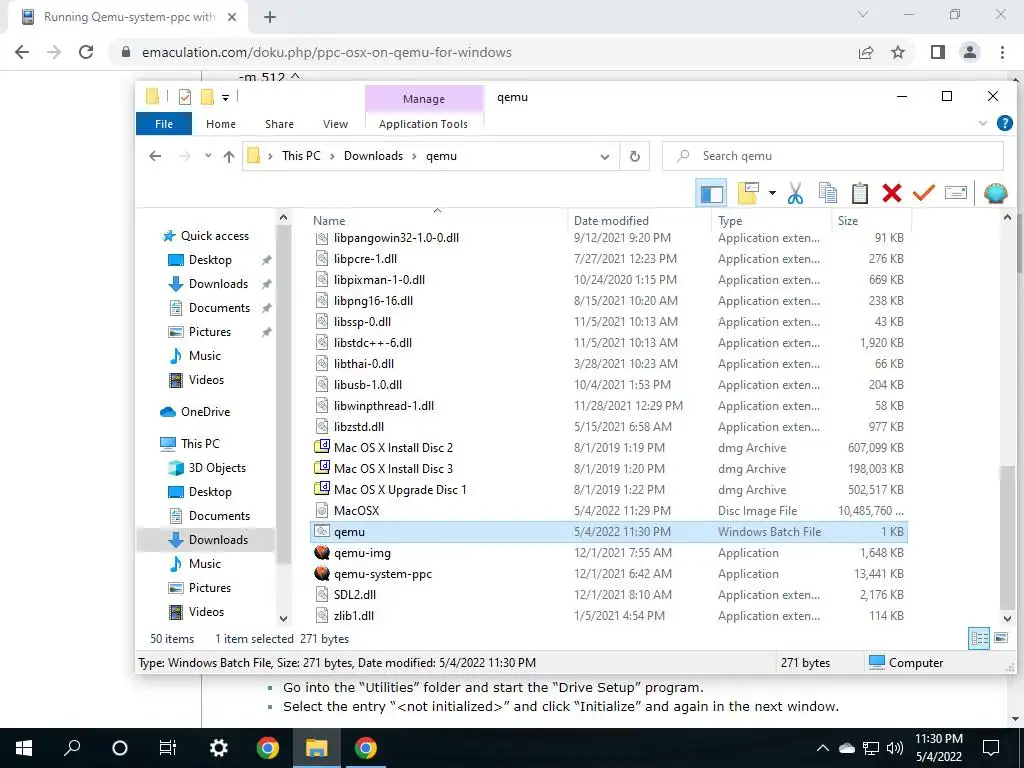The height and width of the screenshot is (768, 1024).
Task: Go up one folder level in Explorer
Action: (229, 156)
